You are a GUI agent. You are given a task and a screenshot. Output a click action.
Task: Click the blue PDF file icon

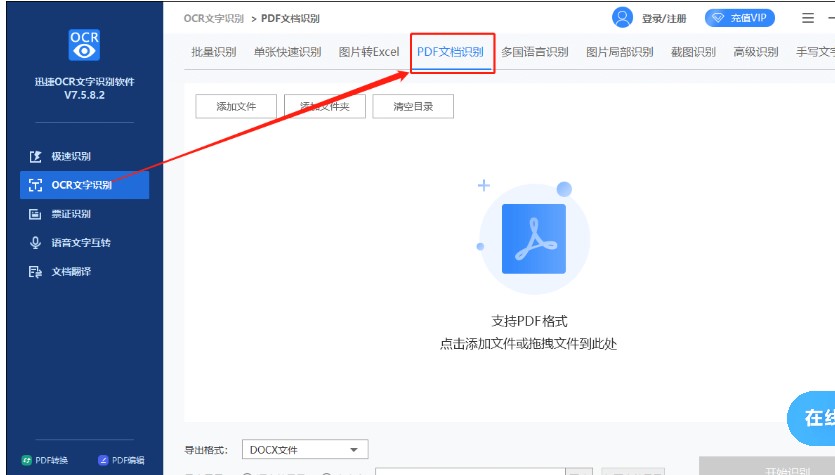coord(534,239)
